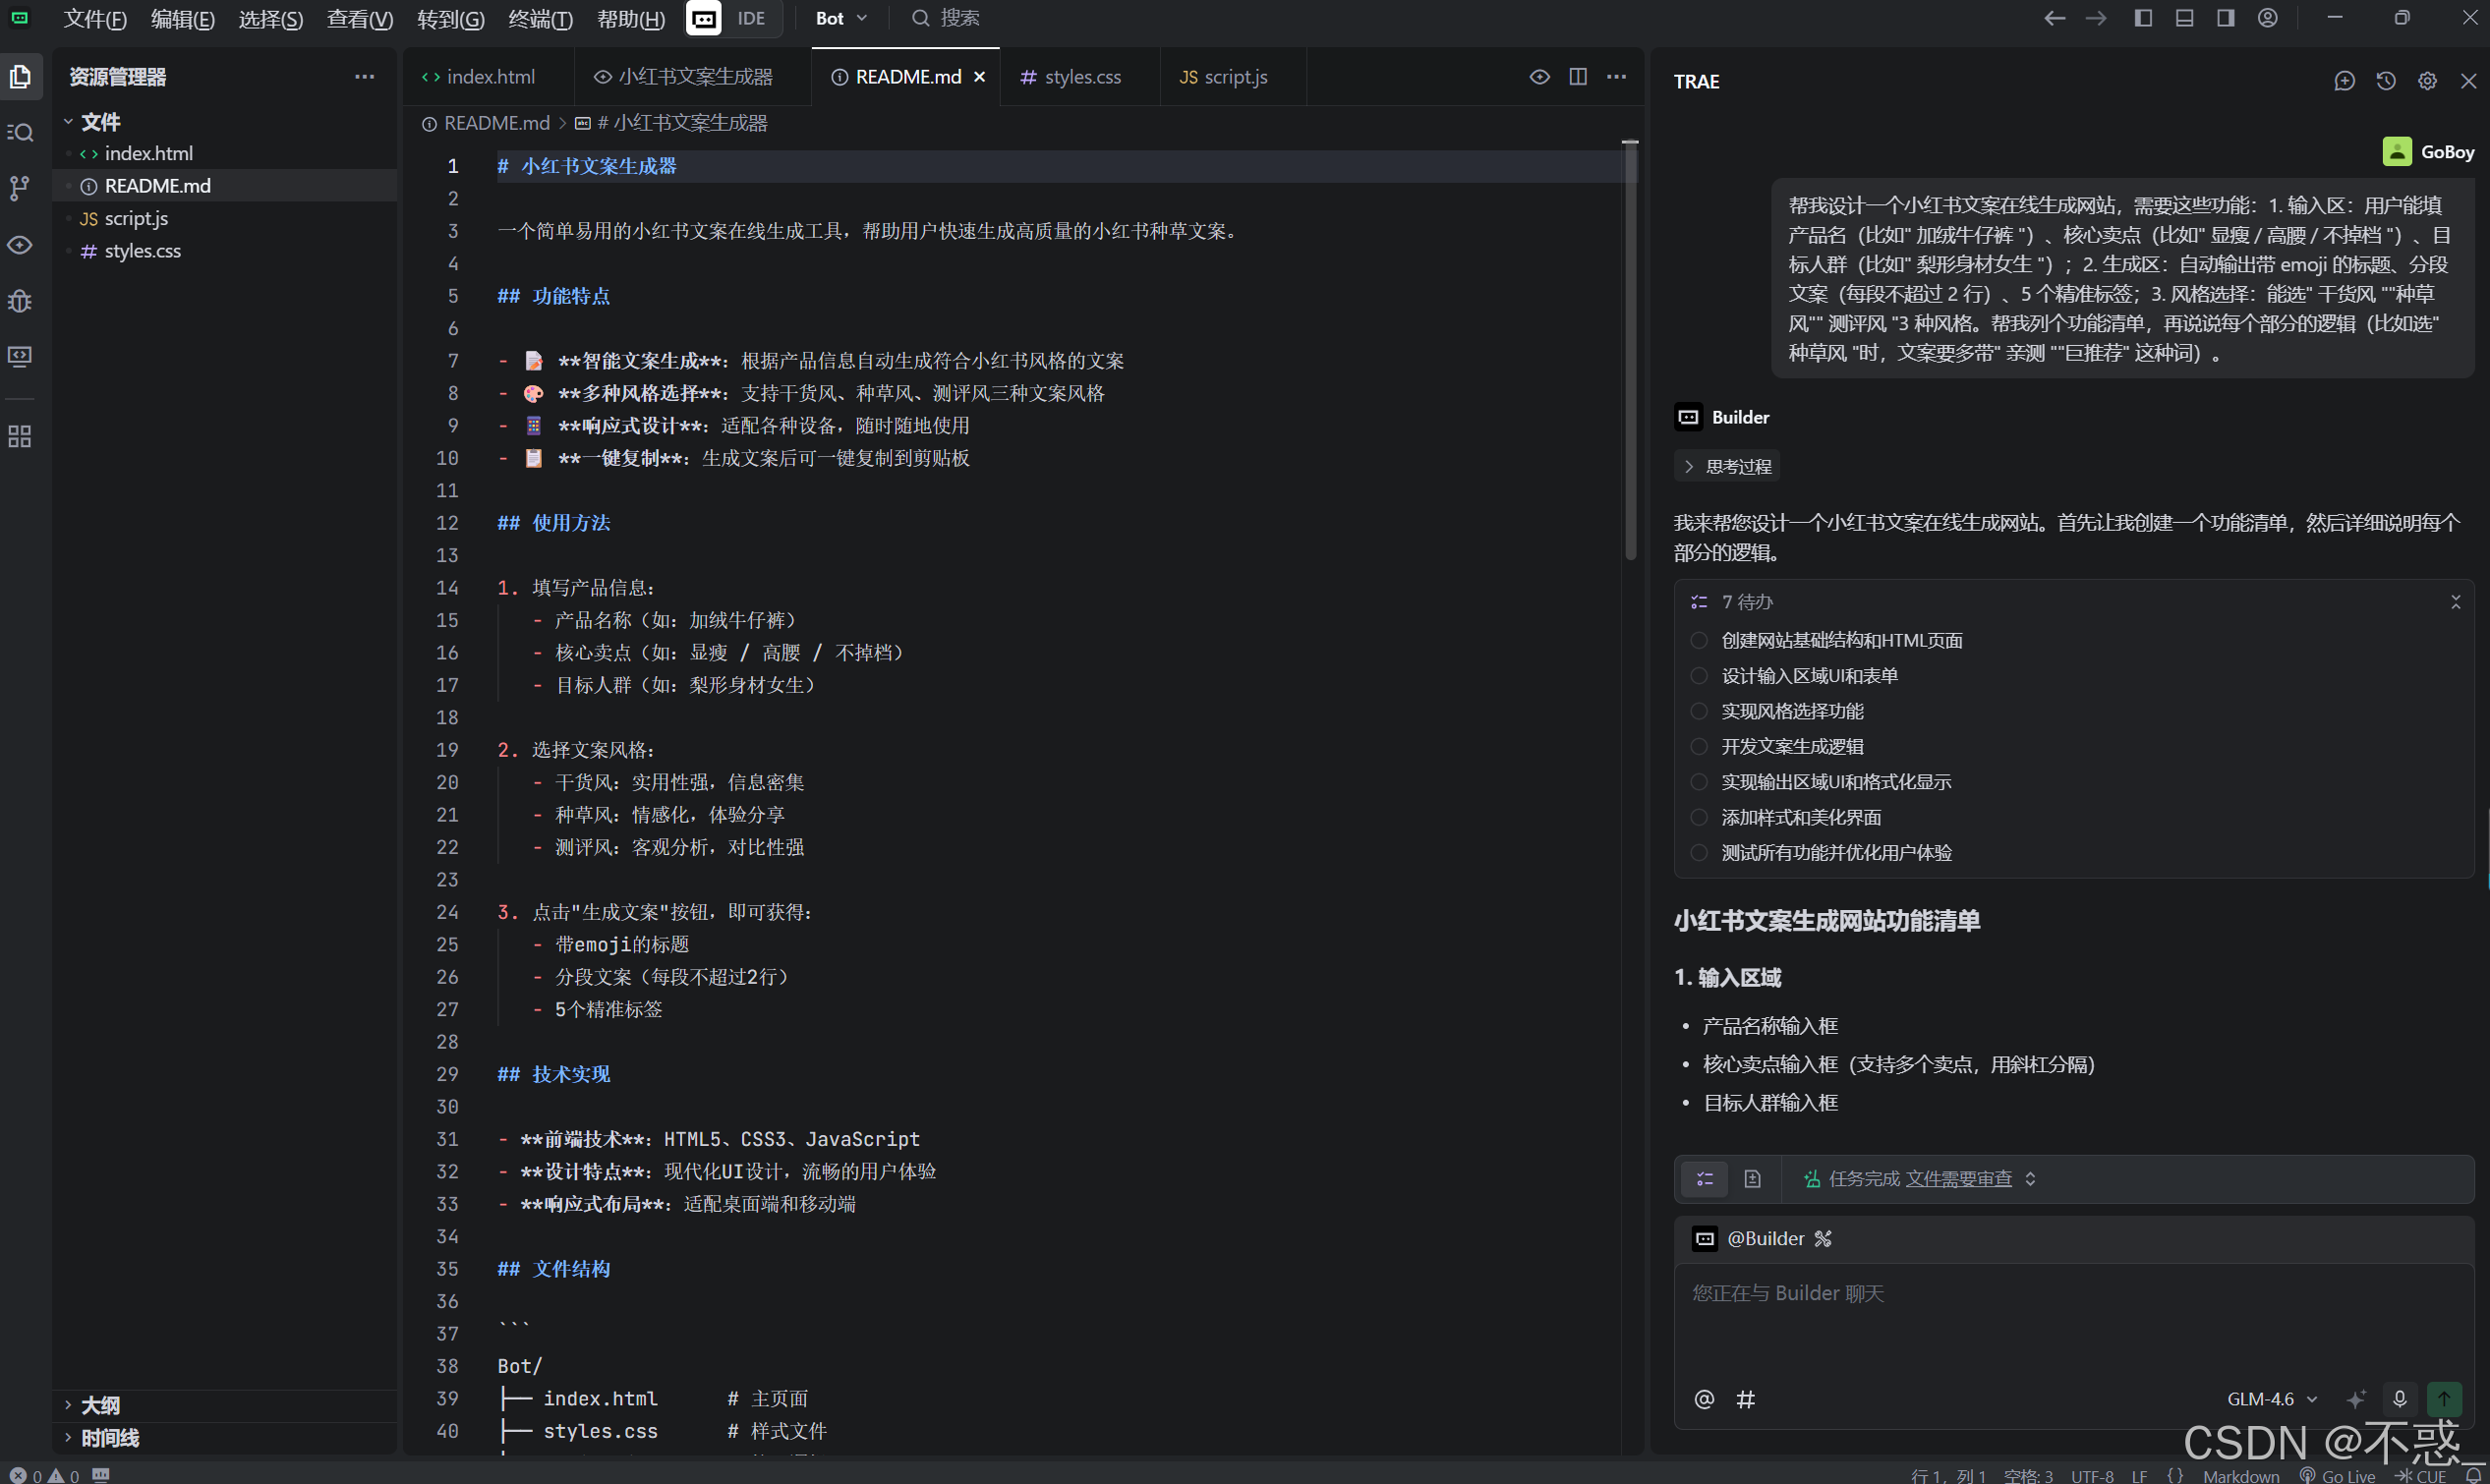
Task: Open the 终端 menu
Action: (x=539, y=19)
